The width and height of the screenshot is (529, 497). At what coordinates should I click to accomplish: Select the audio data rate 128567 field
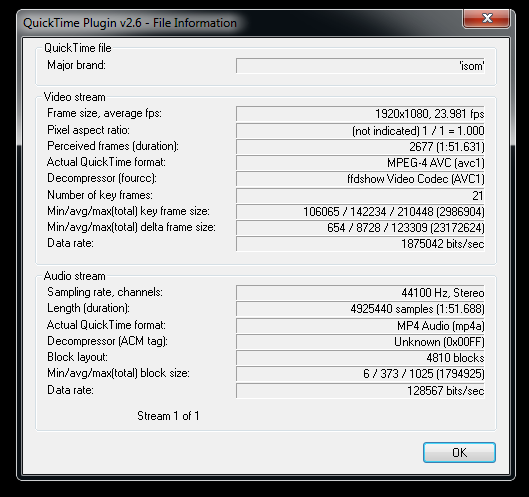[x=360, y=391]
